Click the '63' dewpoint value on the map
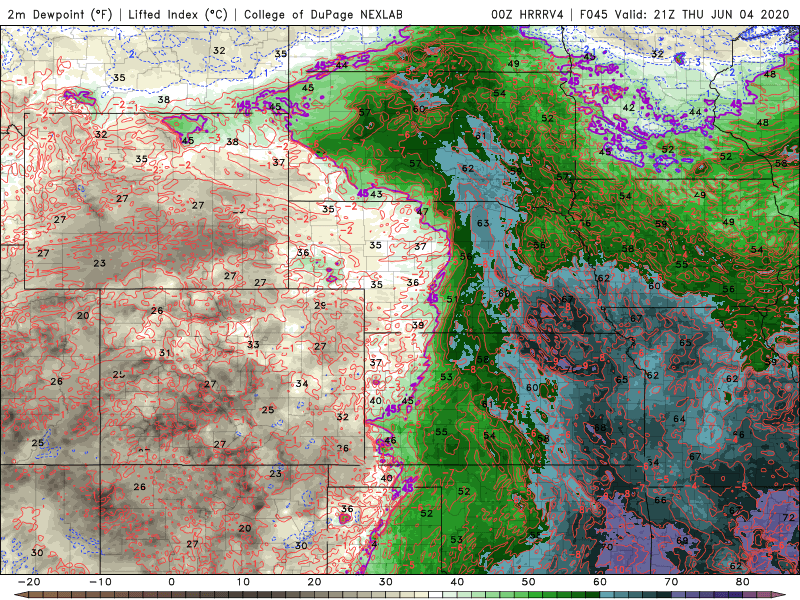Screen dimensions: 800x600 [x=483, y=223]
